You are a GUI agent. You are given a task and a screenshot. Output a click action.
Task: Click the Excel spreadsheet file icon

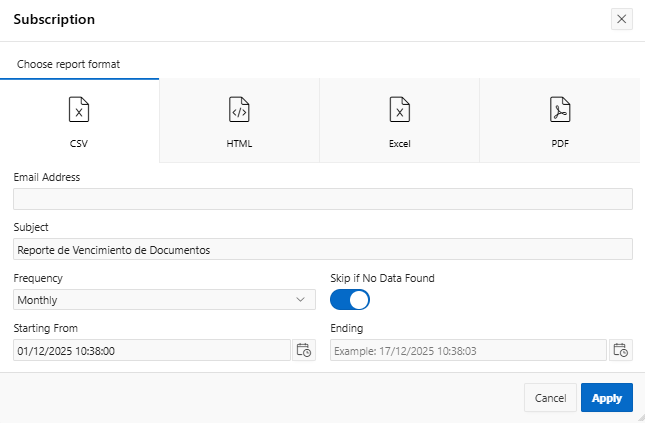click(x=399, y=109)
